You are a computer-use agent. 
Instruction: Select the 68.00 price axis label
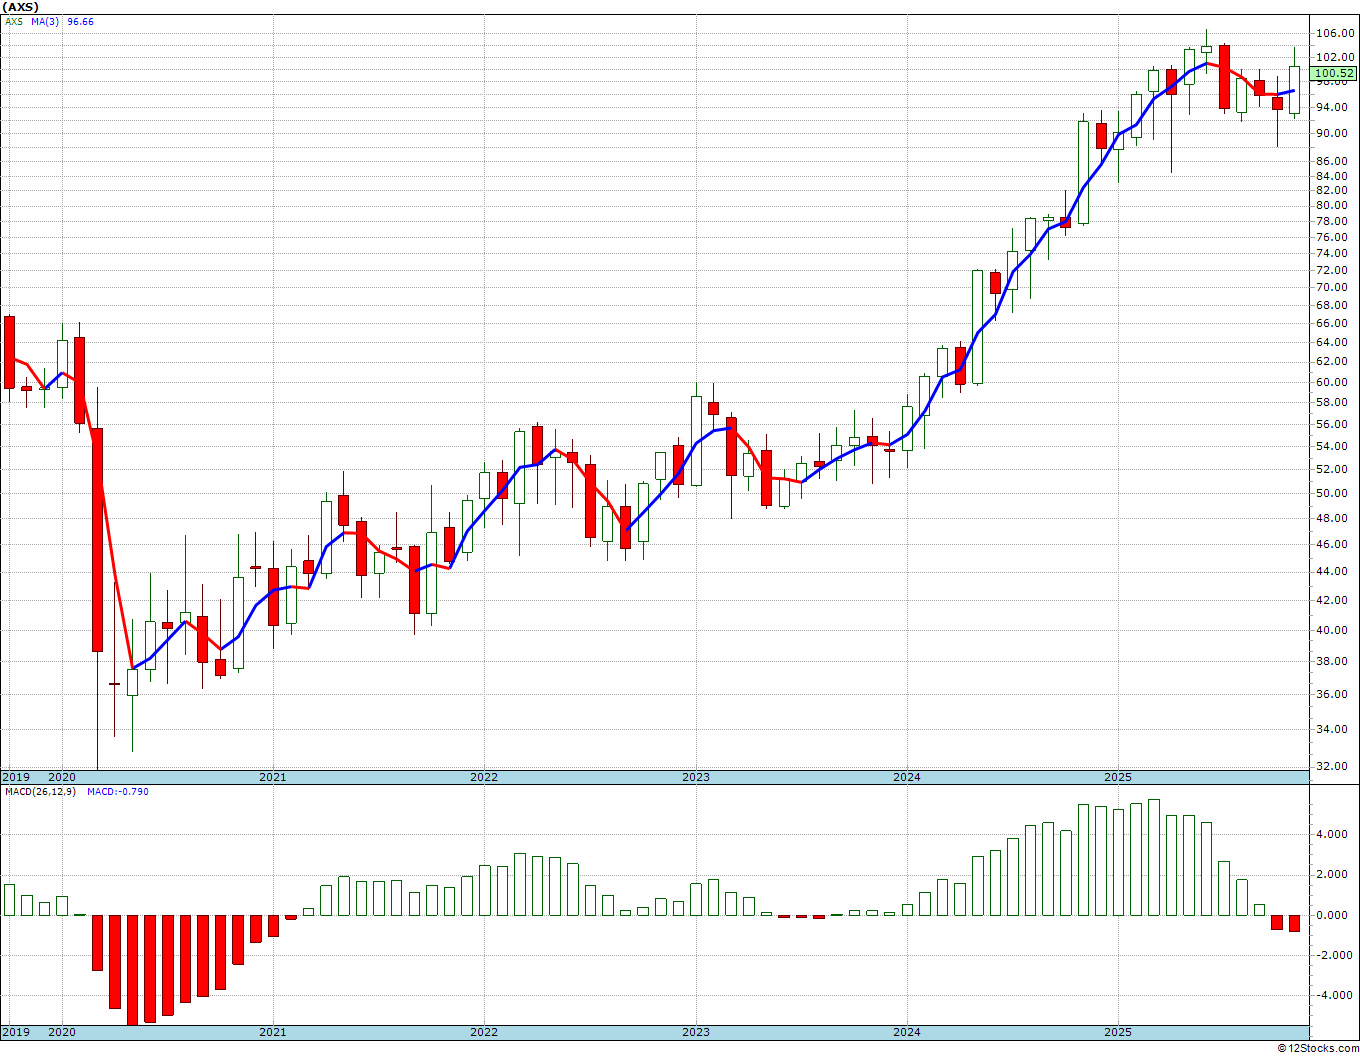1335,305
